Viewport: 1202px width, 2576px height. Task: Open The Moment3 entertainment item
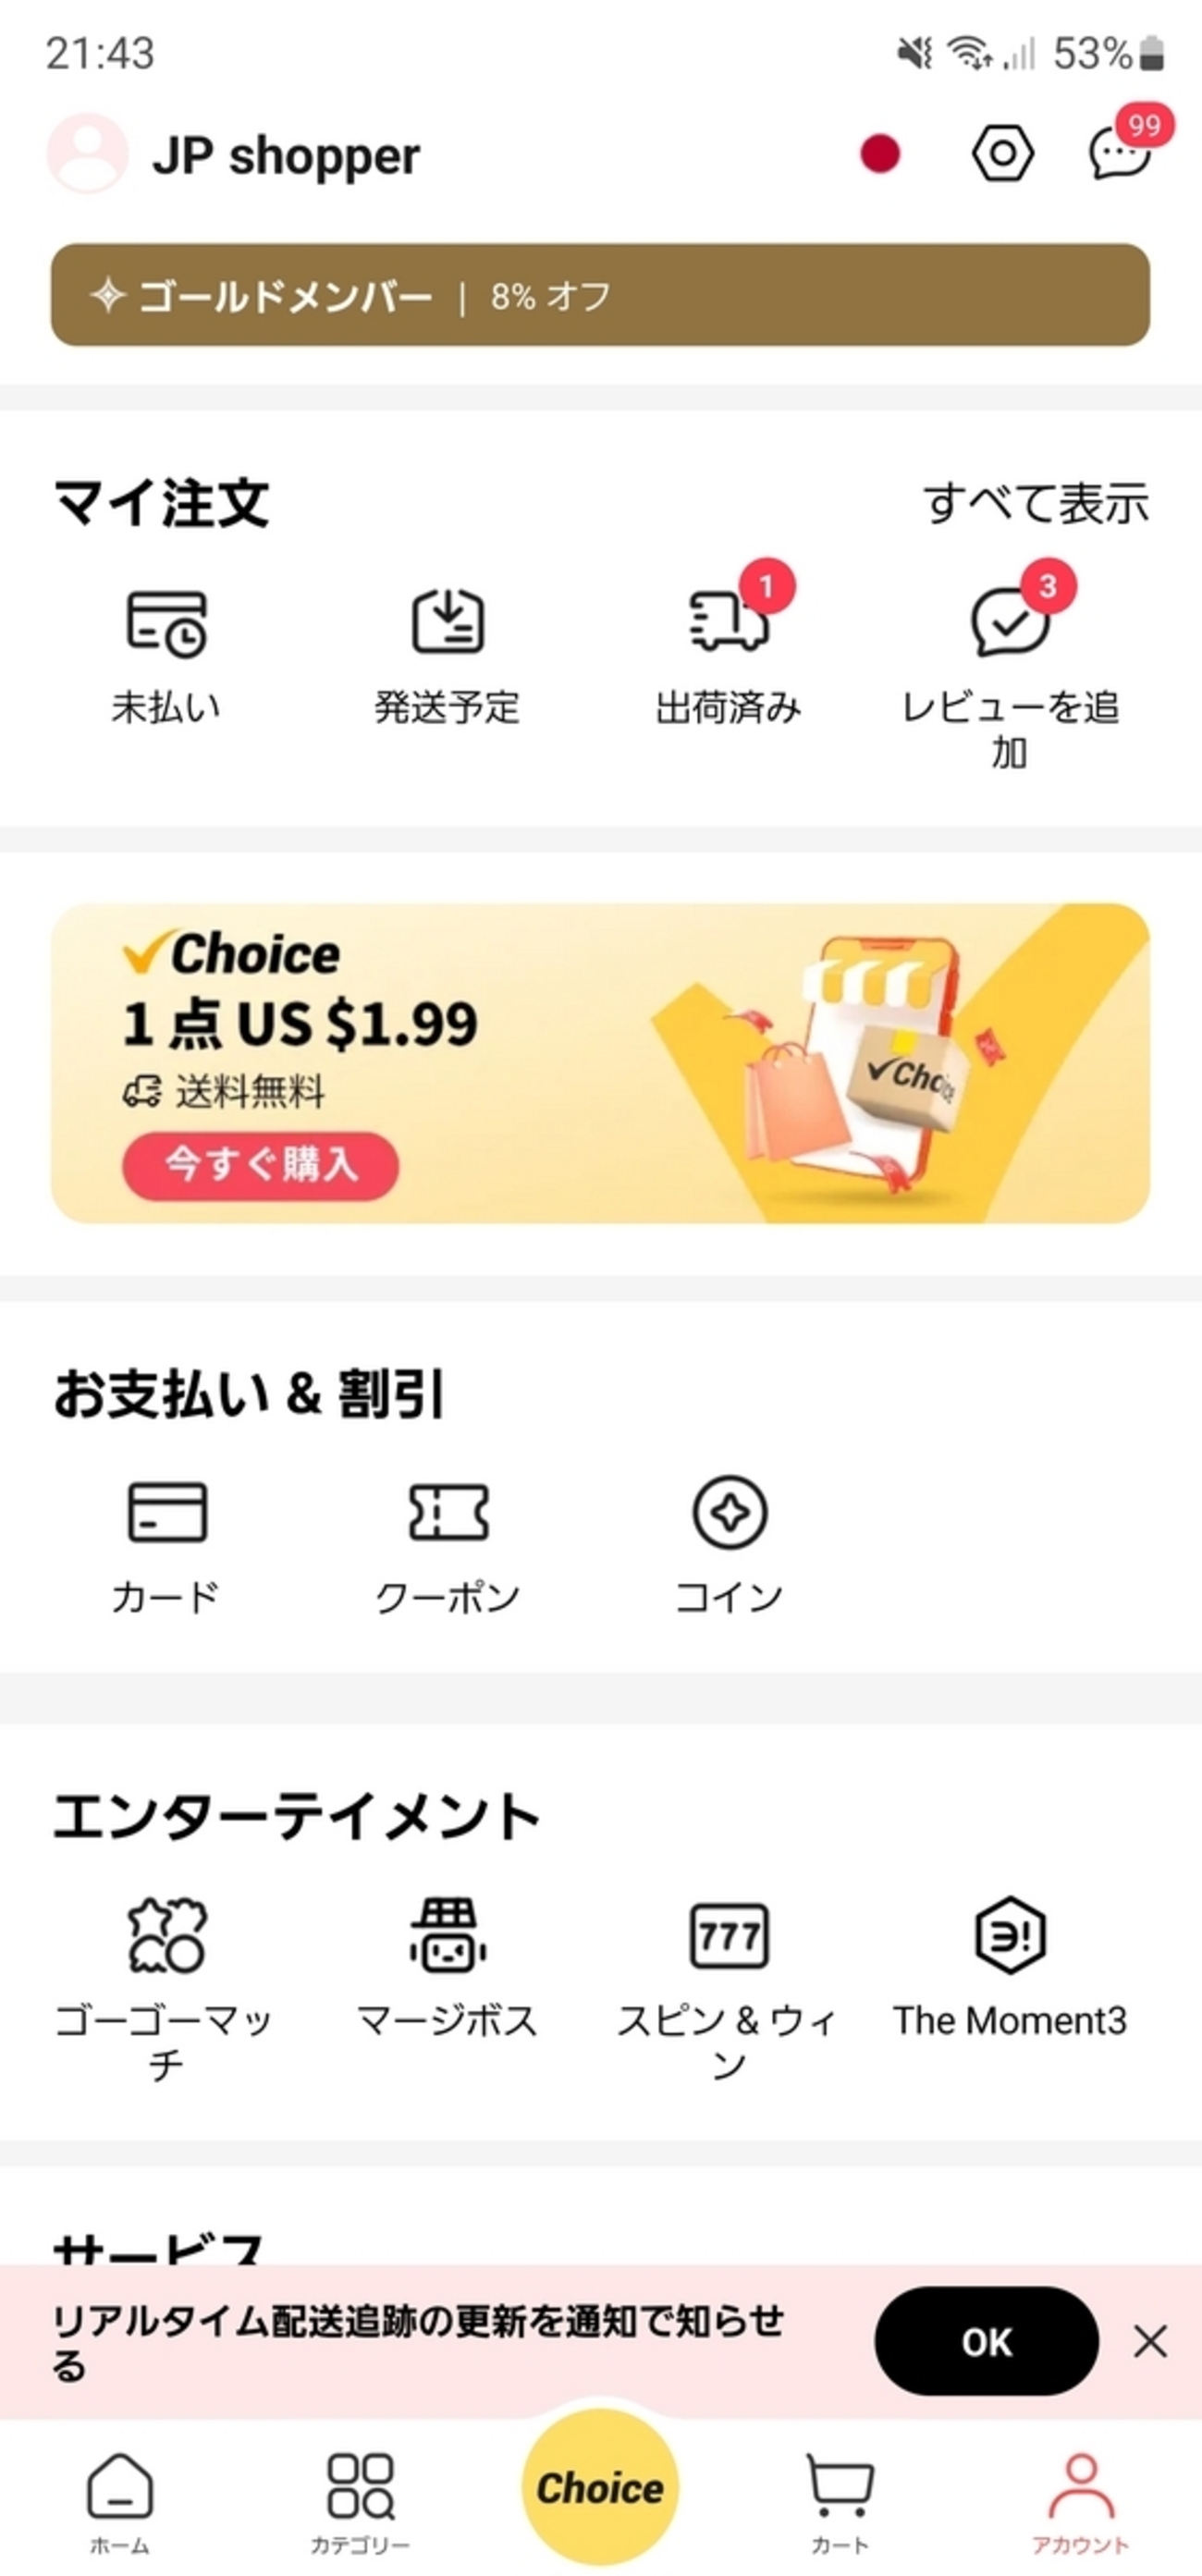click(x=1010, y=1960)
